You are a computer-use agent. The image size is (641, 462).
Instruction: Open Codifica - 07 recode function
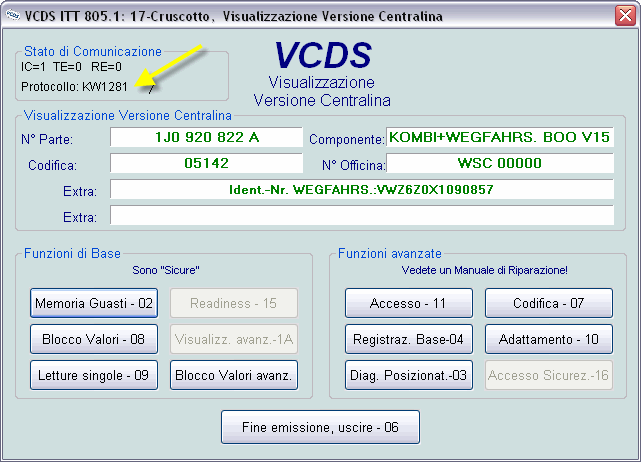pyautogui.click(x=549, y=303)
